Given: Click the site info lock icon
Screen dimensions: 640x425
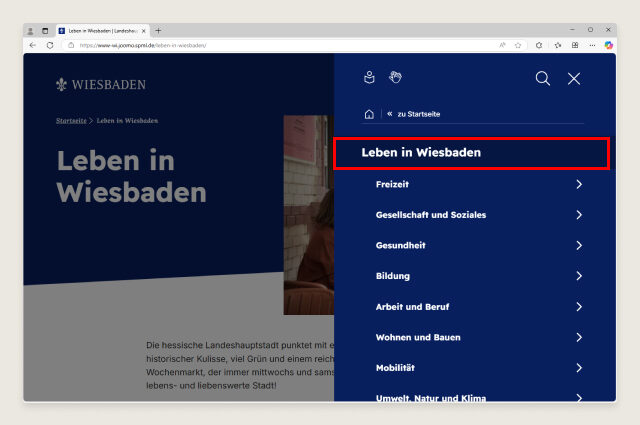Looking at the screenshot, I should click(71, 45).
